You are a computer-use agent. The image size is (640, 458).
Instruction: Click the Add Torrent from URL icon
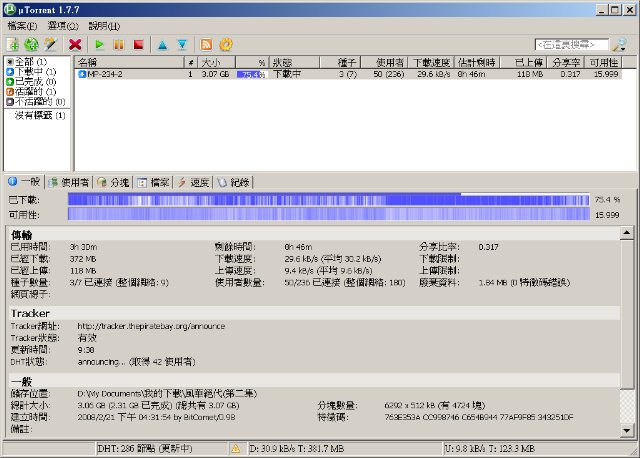point(31,44)
